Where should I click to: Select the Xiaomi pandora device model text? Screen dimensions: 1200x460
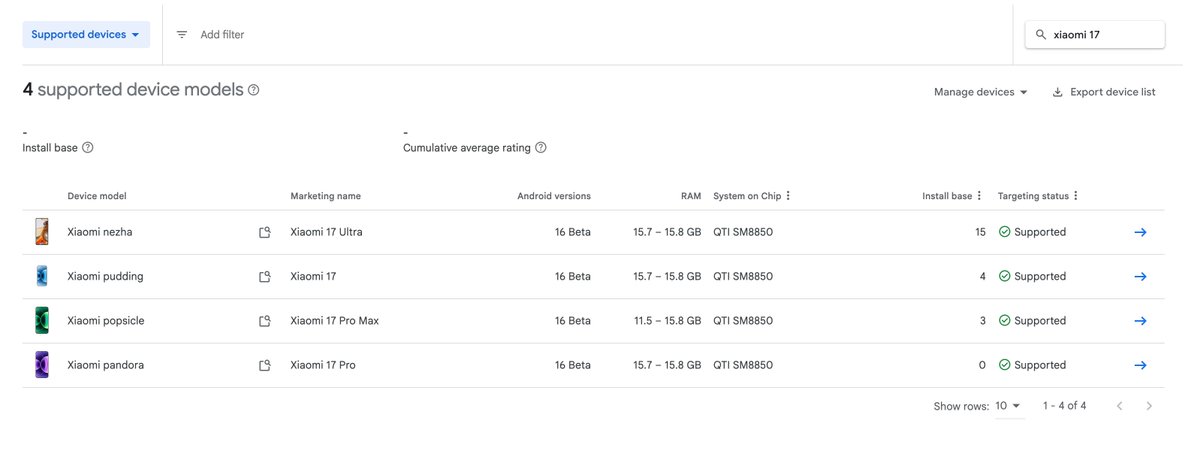105,365
